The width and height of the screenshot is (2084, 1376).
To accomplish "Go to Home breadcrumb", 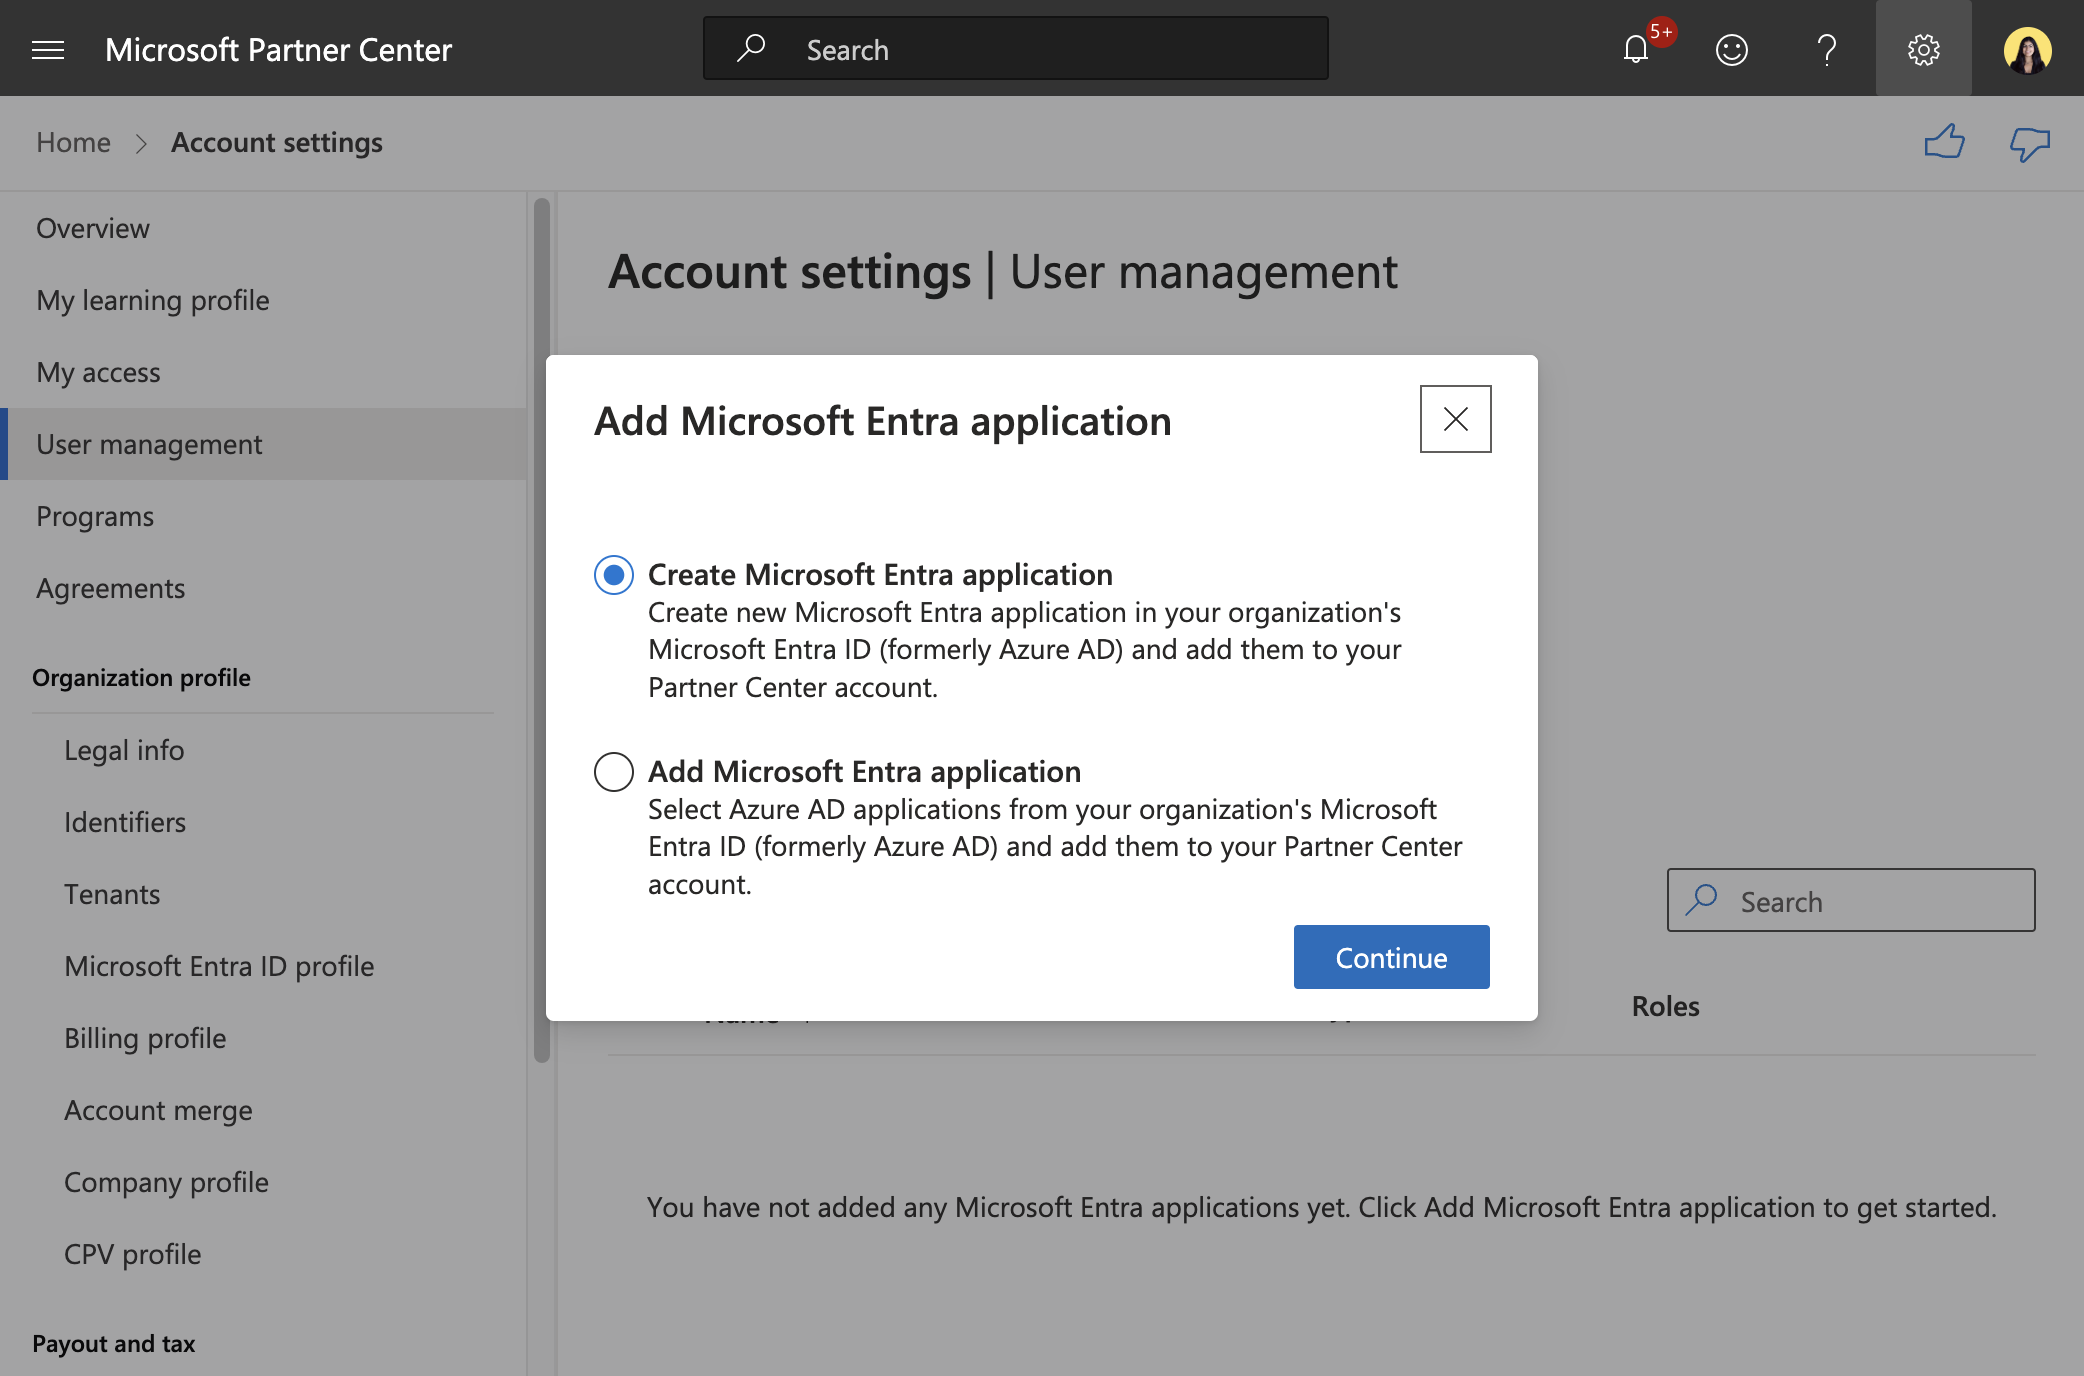I will click(73, 142).
